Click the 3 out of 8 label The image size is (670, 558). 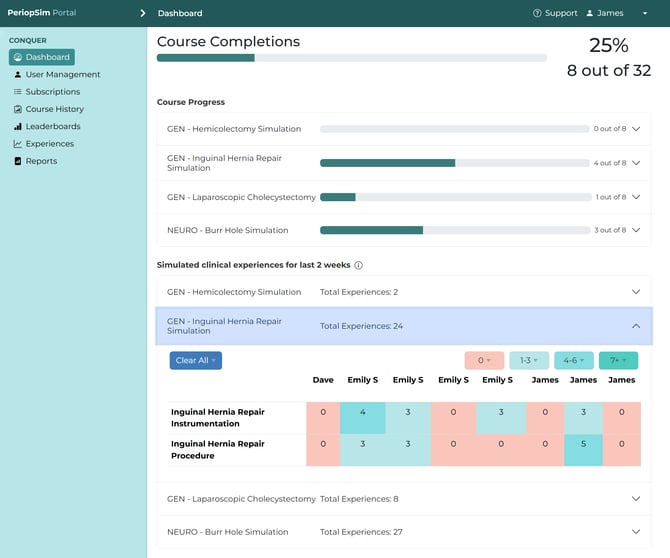click(610, 230)
